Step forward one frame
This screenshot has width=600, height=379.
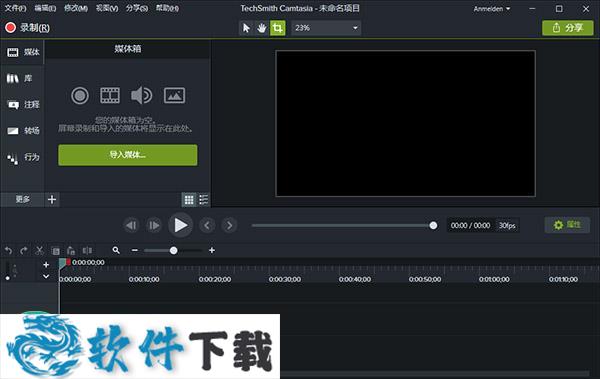[x=154, y=225]
